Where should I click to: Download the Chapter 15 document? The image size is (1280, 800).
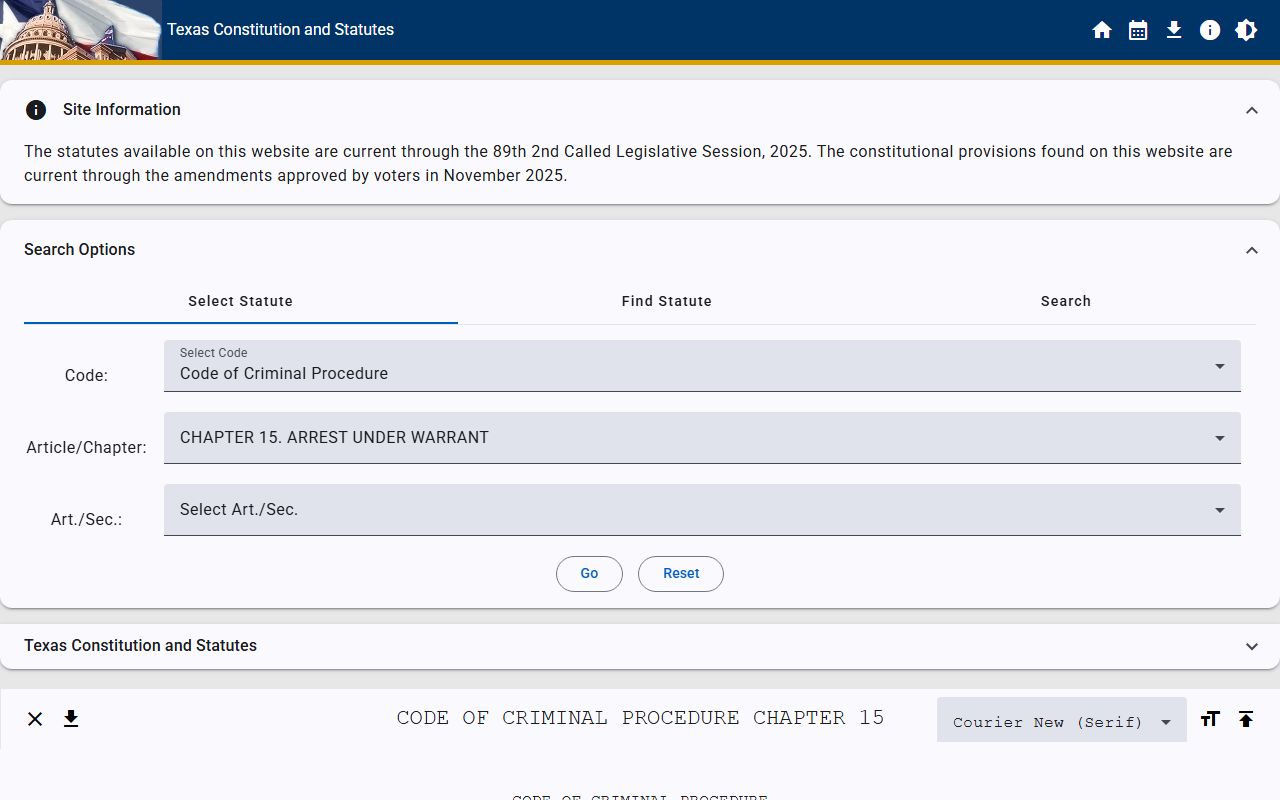[x=71, y=719]
